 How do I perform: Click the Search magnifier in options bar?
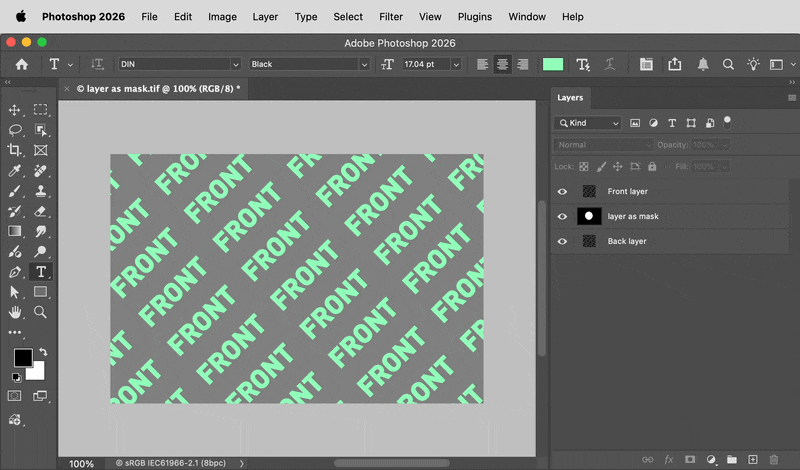(x=728, y=64)
